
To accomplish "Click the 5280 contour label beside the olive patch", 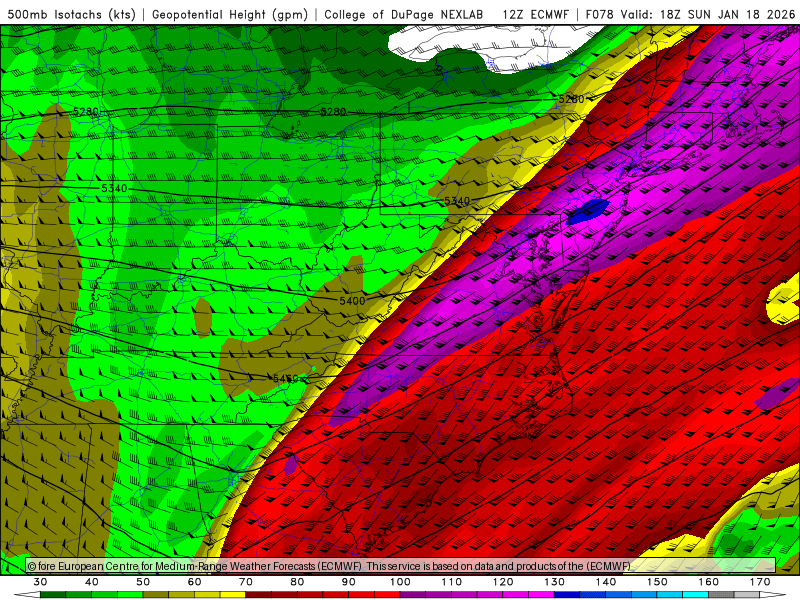I will click(85, 111).
